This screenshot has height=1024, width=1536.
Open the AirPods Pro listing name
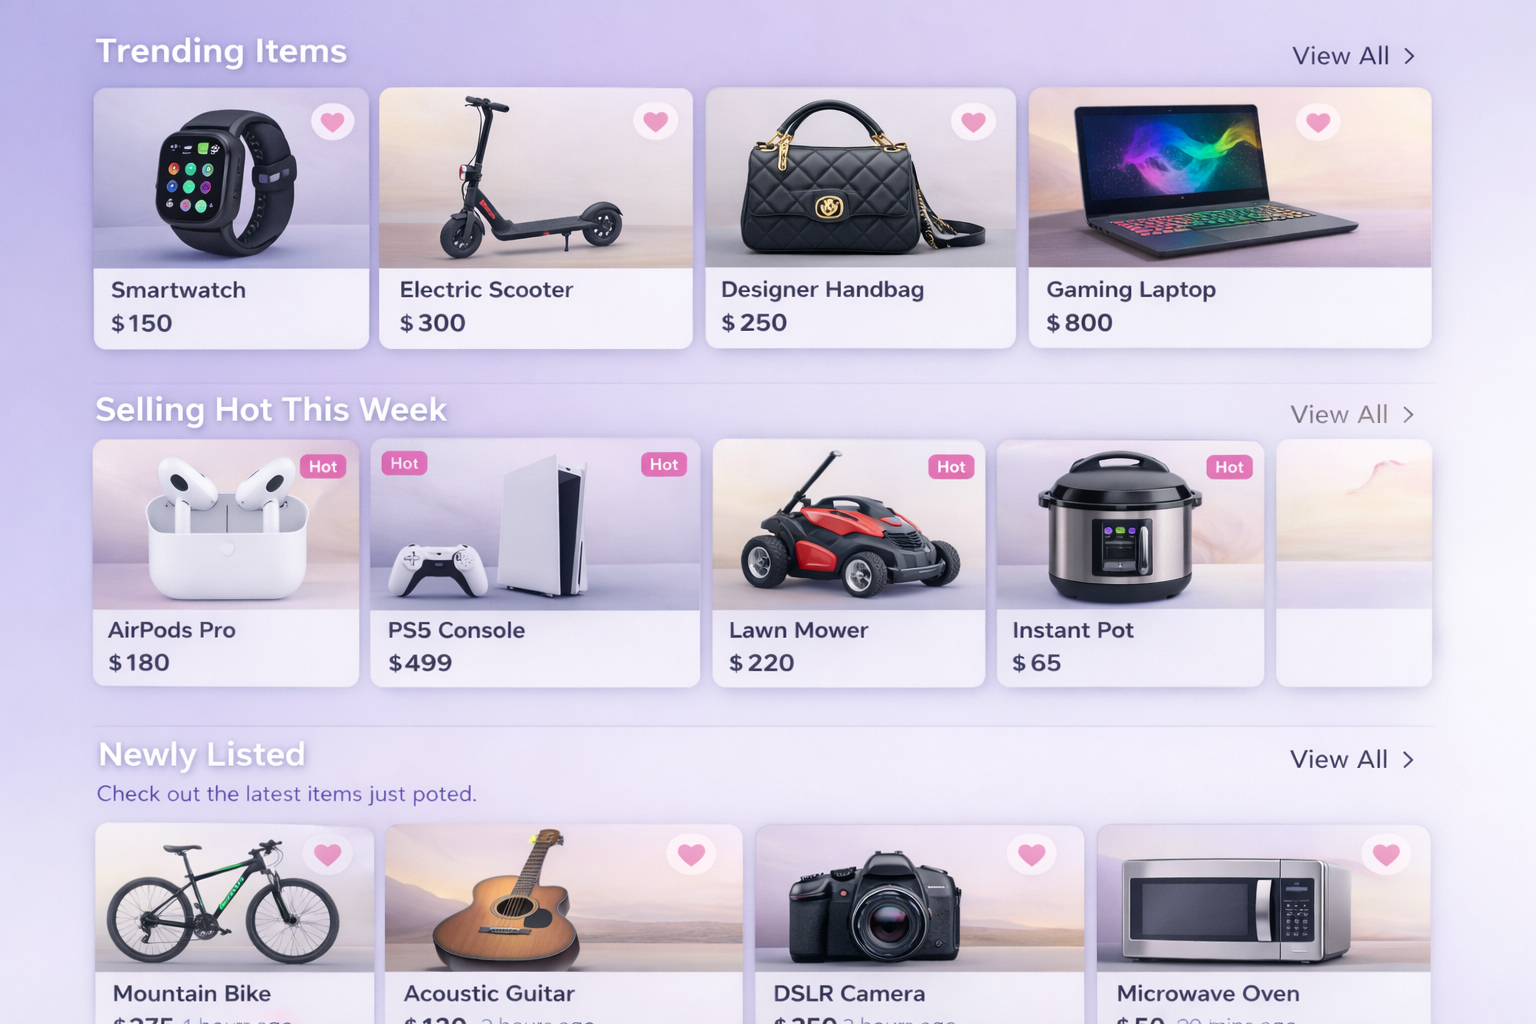pos(172,630)
